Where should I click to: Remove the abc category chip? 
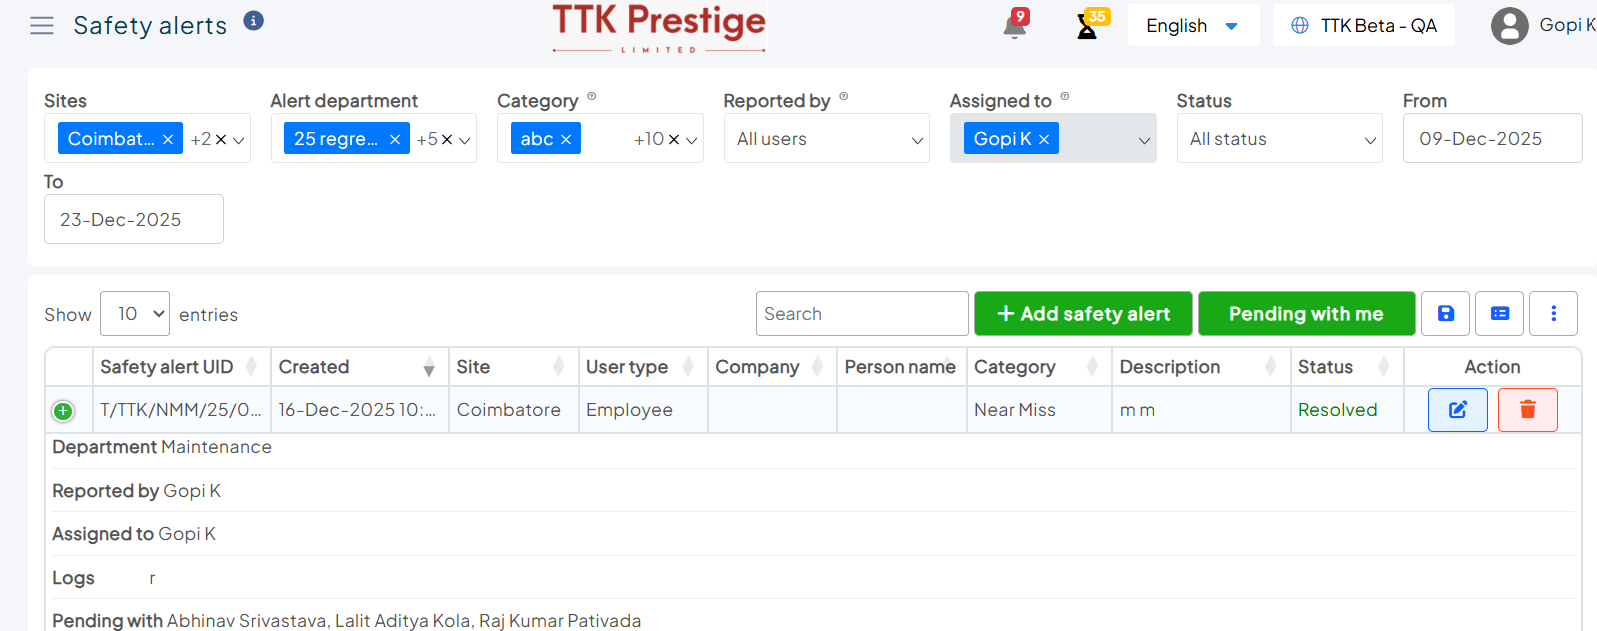point(566,139)
